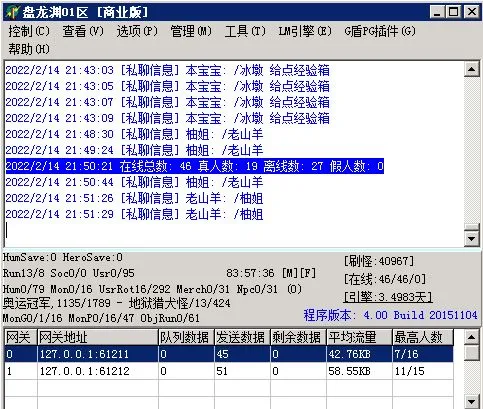Open the 工具(T) menu

[245, 31]
